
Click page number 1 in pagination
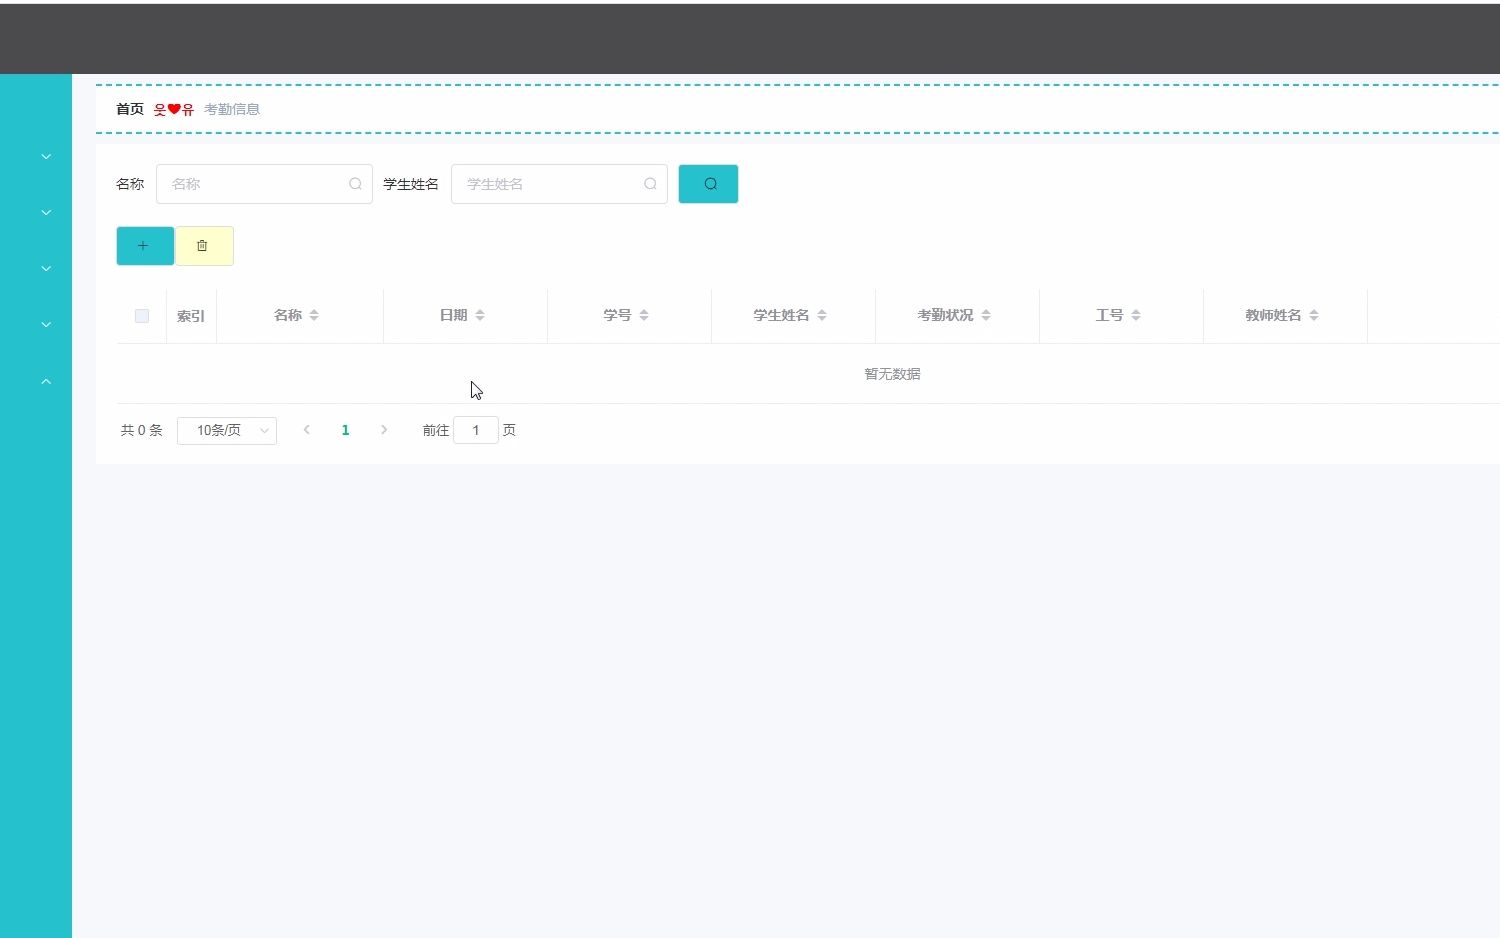(x=345, y=430)
